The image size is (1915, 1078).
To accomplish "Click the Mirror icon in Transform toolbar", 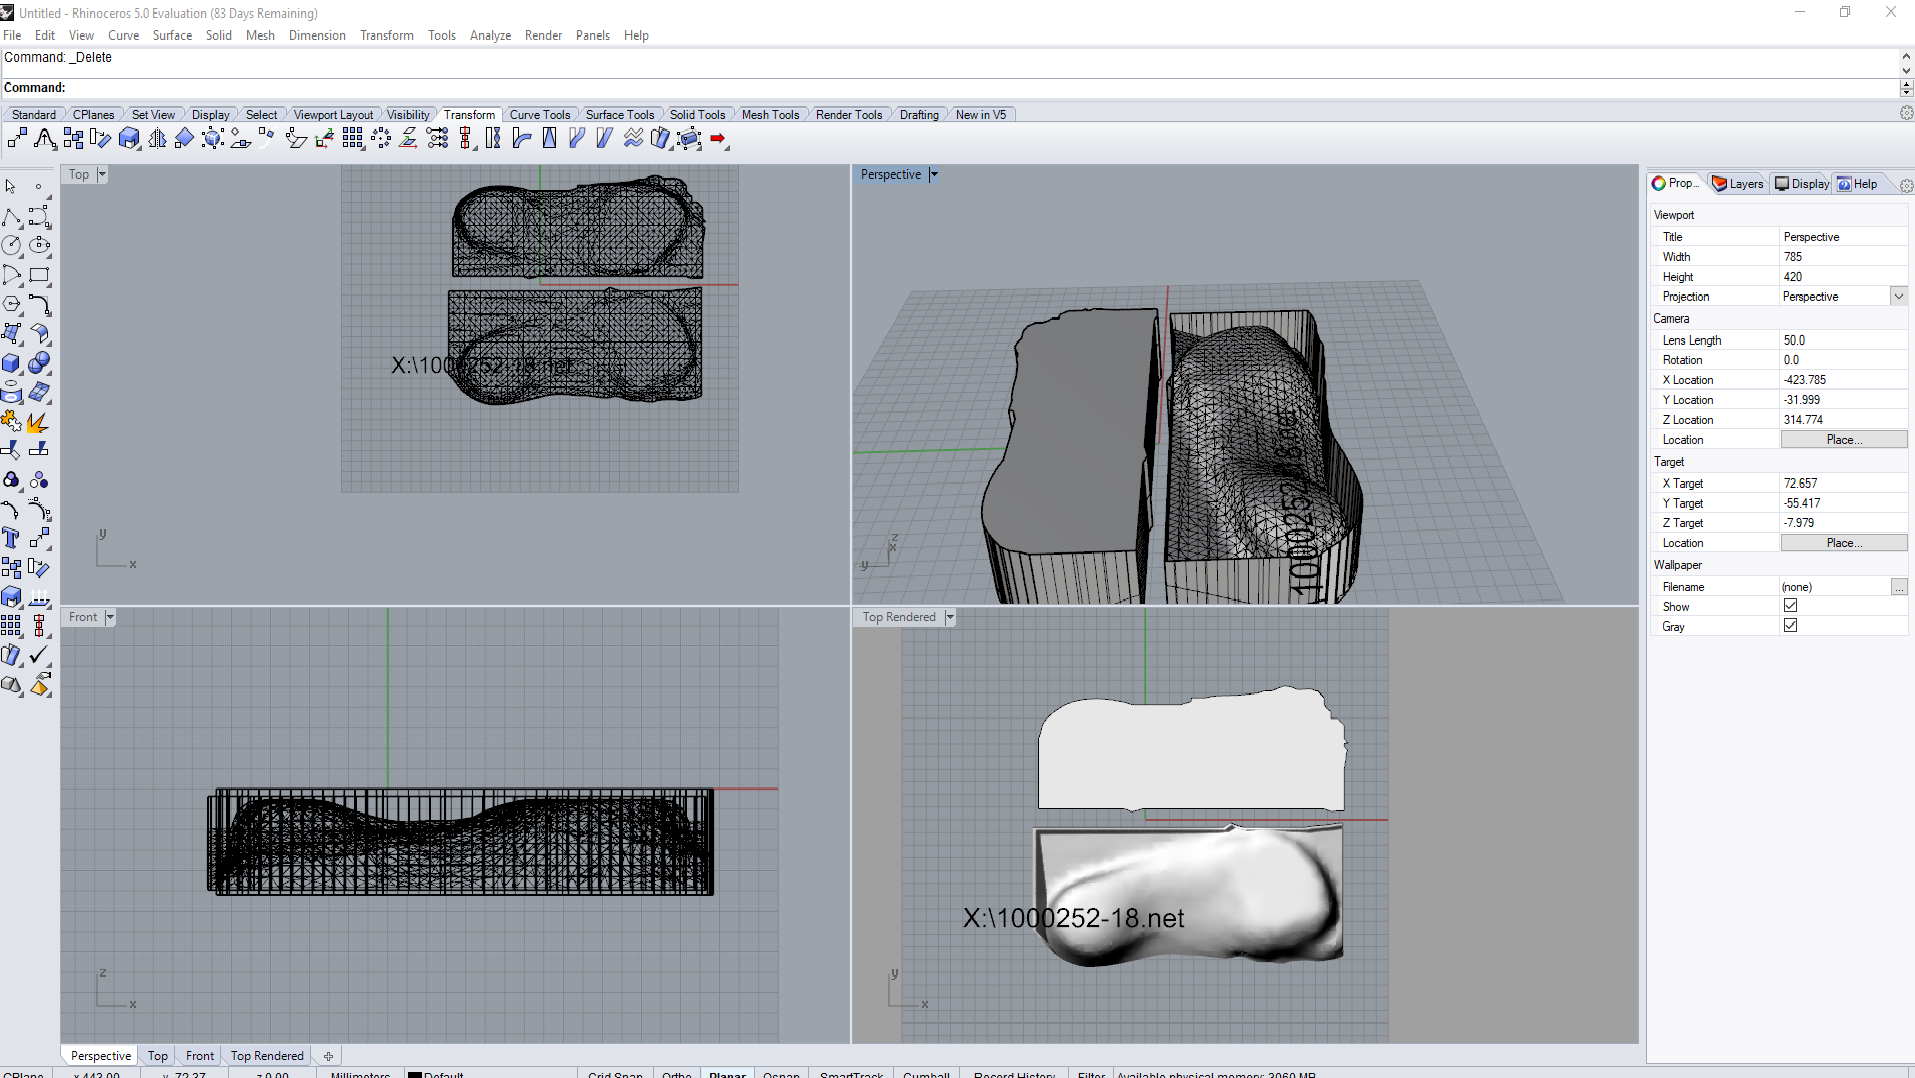I will [x=157, y=139].
